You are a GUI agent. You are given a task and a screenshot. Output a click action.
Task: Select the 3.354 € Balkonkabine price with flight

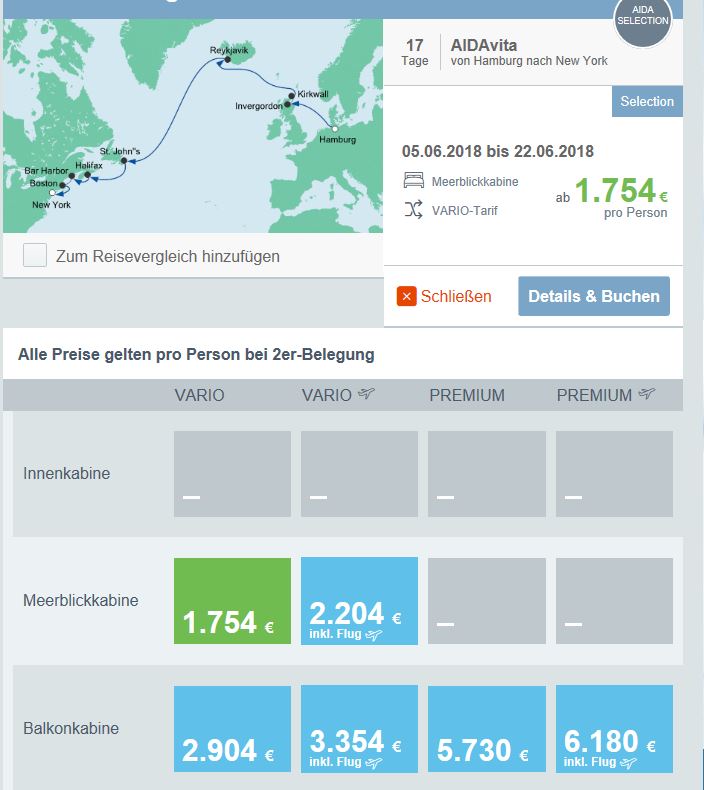[359, 728]
